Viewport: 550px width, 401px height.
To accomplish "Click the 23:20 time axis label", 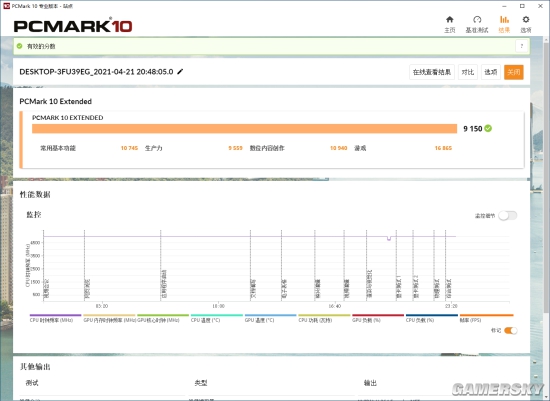I will tap(451, 306).
